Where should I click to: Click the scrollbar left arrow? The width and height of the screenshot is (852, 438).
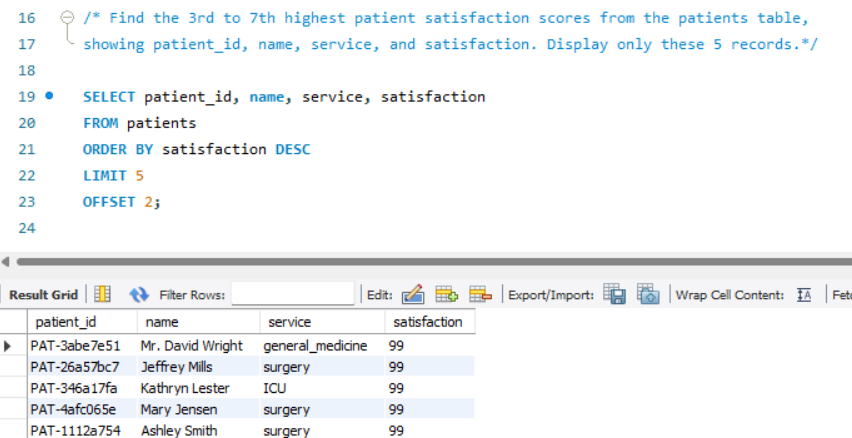tap(5, 261)
